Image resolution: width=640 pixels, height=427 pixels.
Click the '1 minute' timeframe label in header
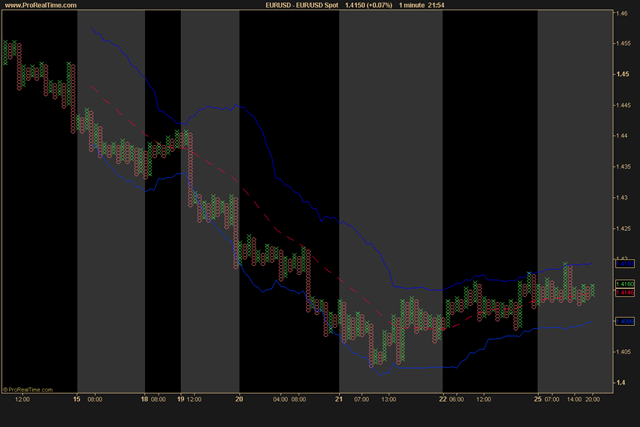[x=412, y=5]
